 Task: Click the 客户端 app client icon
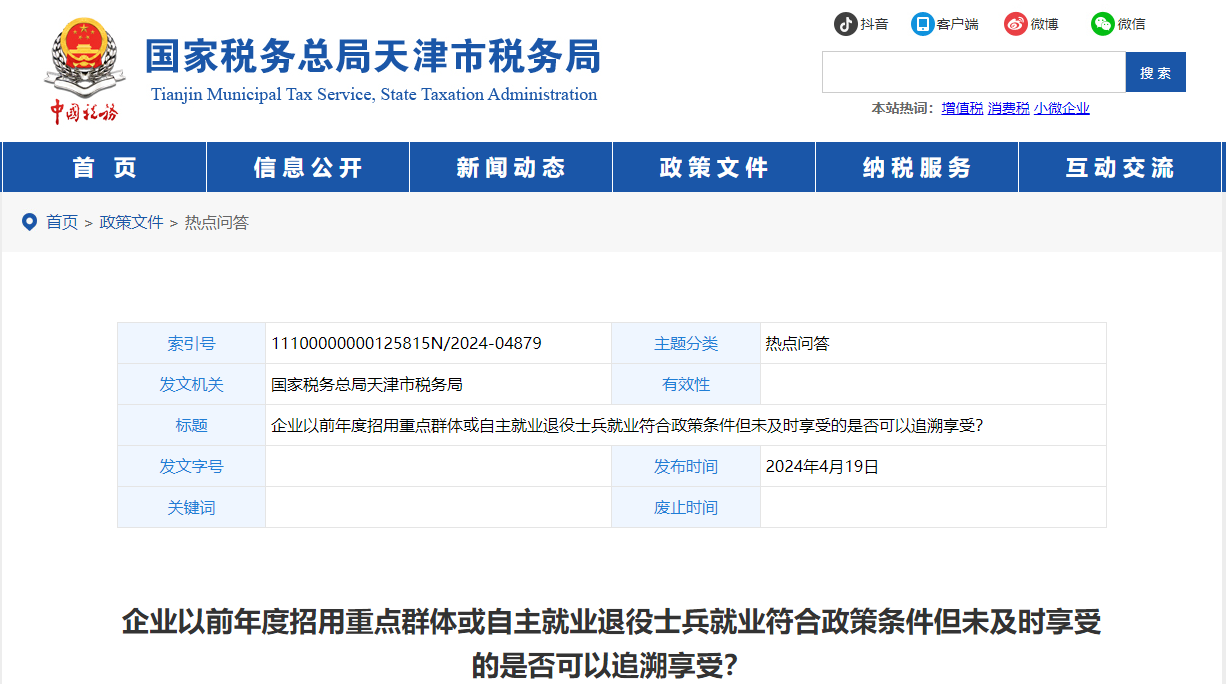click(921, 23)
